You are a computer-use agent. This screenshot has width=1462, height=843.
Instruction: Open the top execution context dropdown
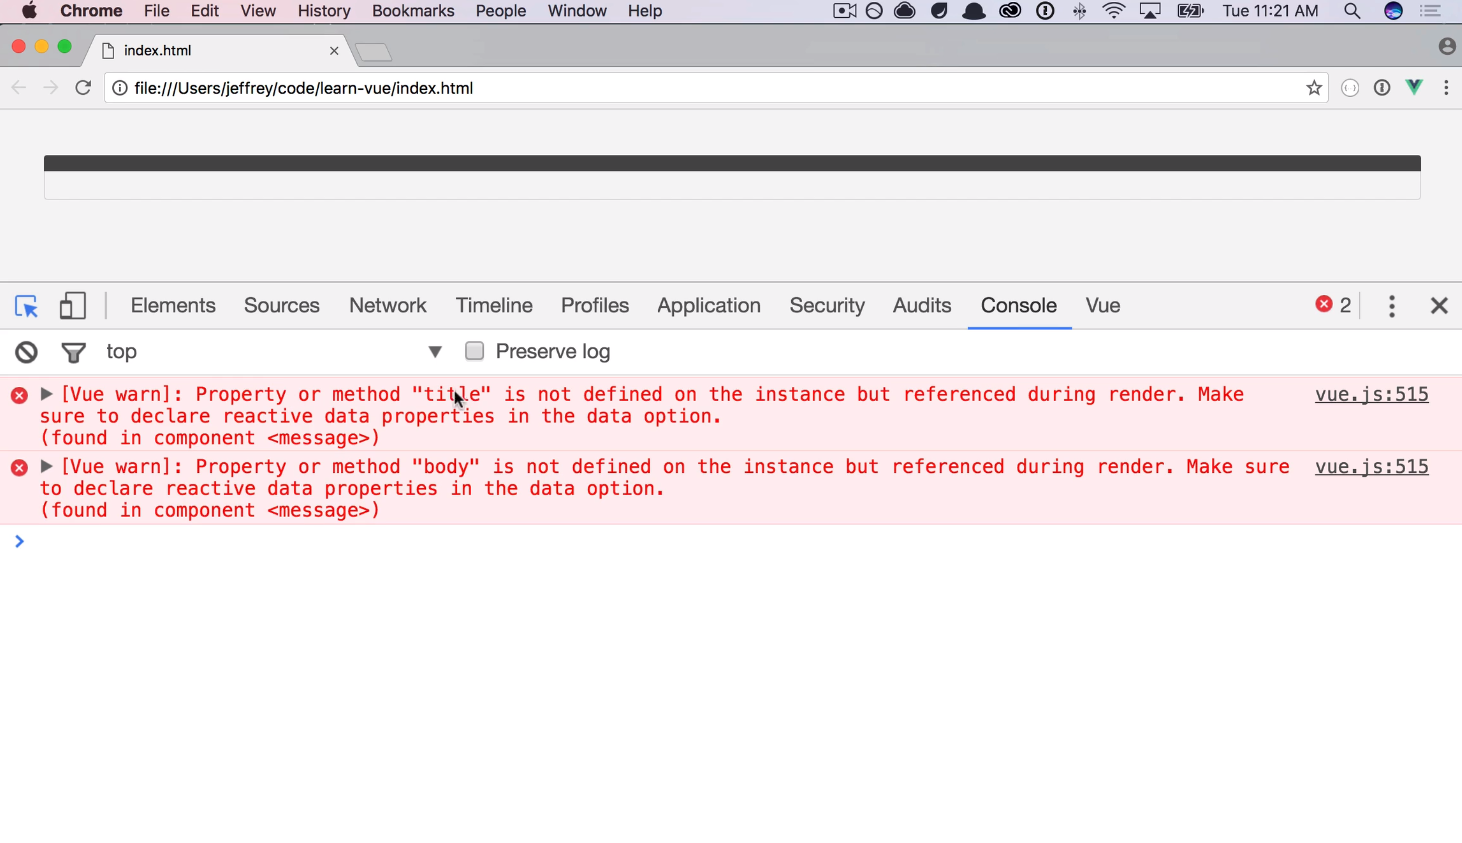pyautogui.click(x=274, y=352)
